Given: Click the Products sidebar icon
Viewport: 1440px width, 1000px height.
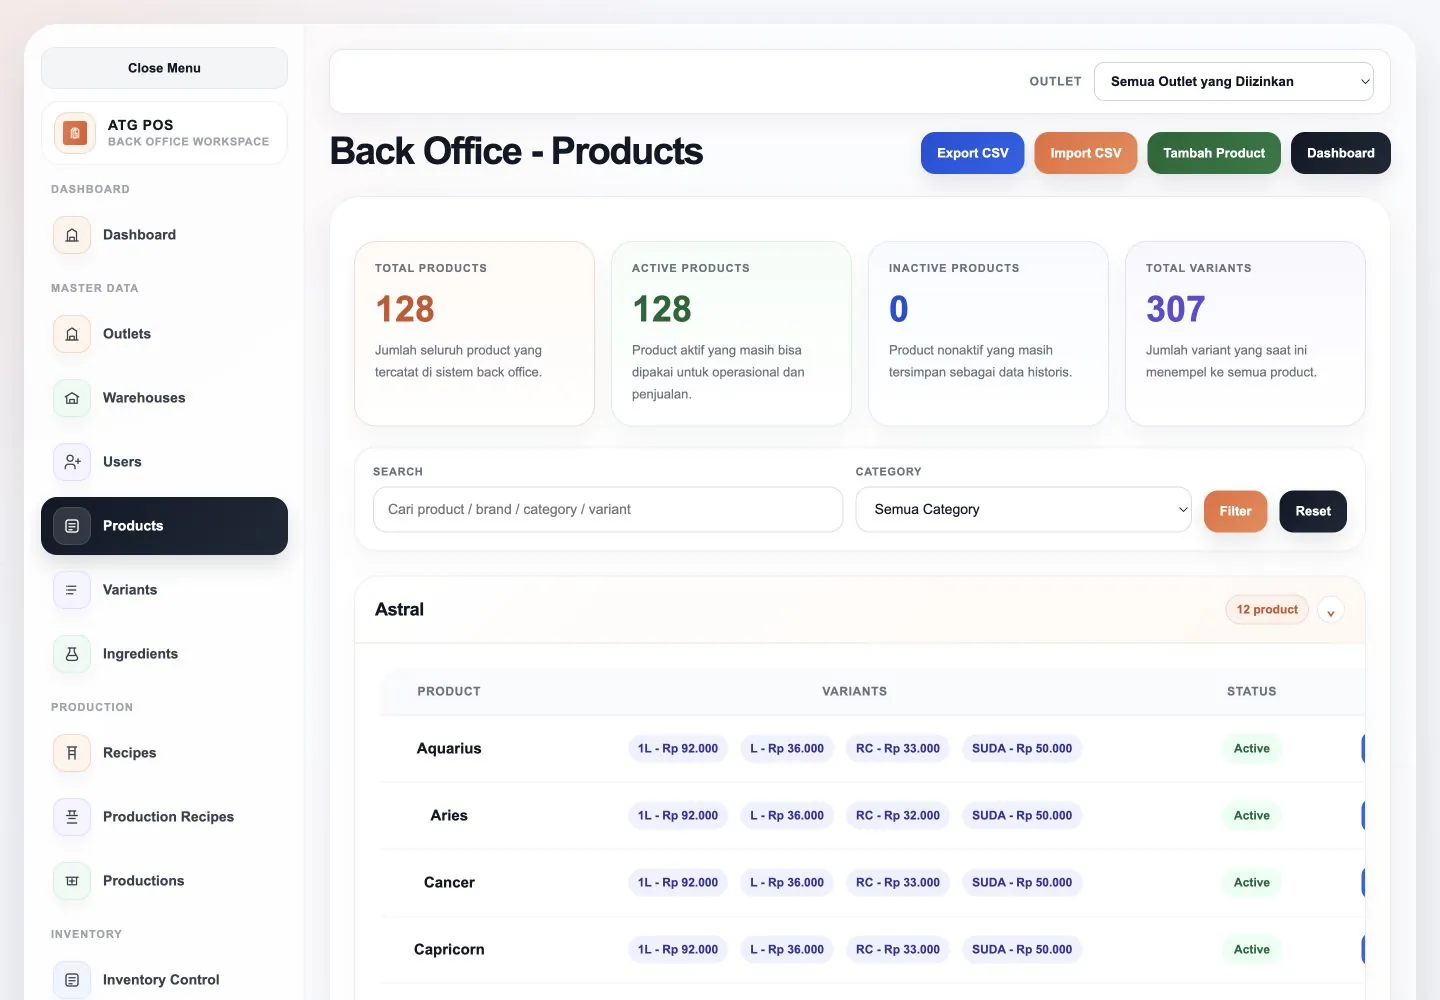Looking at the screenshot, I should click(72, 526).
